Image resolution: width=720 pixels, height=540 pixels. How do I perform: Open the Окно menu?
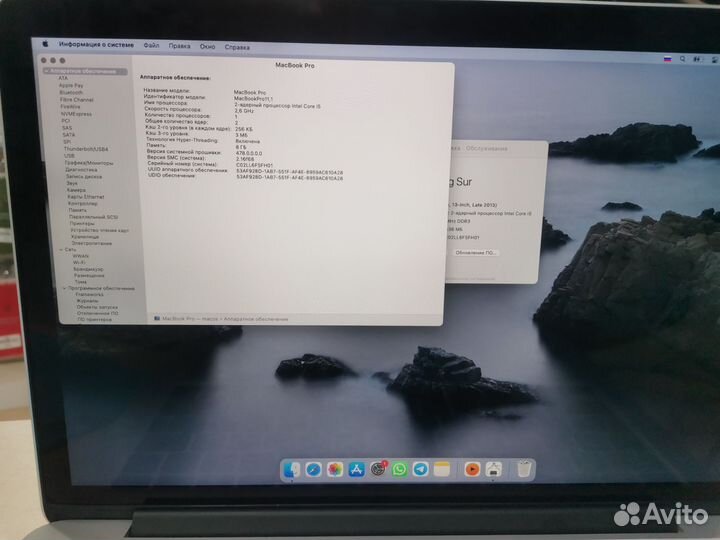pyautogui.click(x=208, y=46)
